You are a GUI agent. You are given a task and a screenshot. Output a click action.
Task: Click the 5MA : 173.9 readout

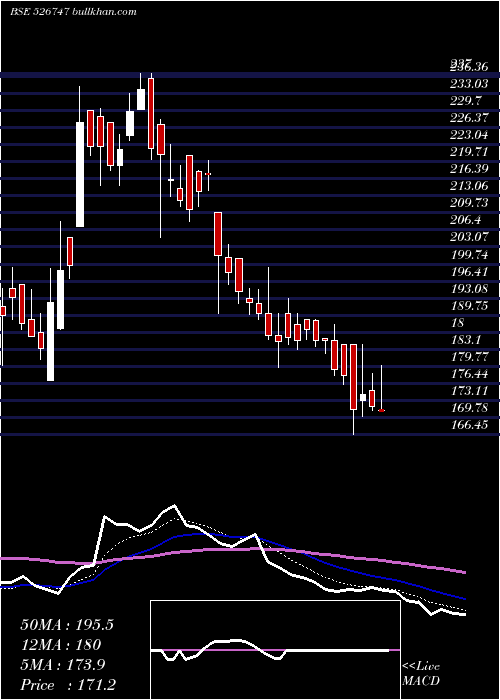pyautogui.click(x=63, y=665)
